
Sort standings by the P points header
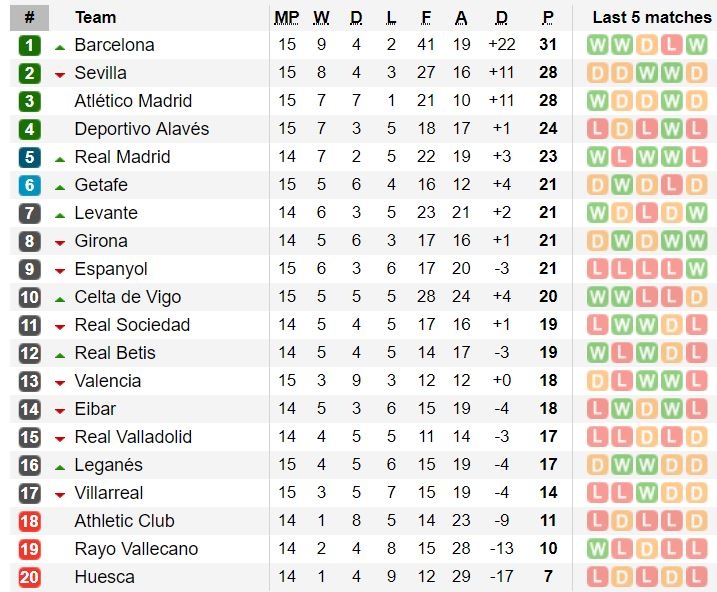pos(548,17)
